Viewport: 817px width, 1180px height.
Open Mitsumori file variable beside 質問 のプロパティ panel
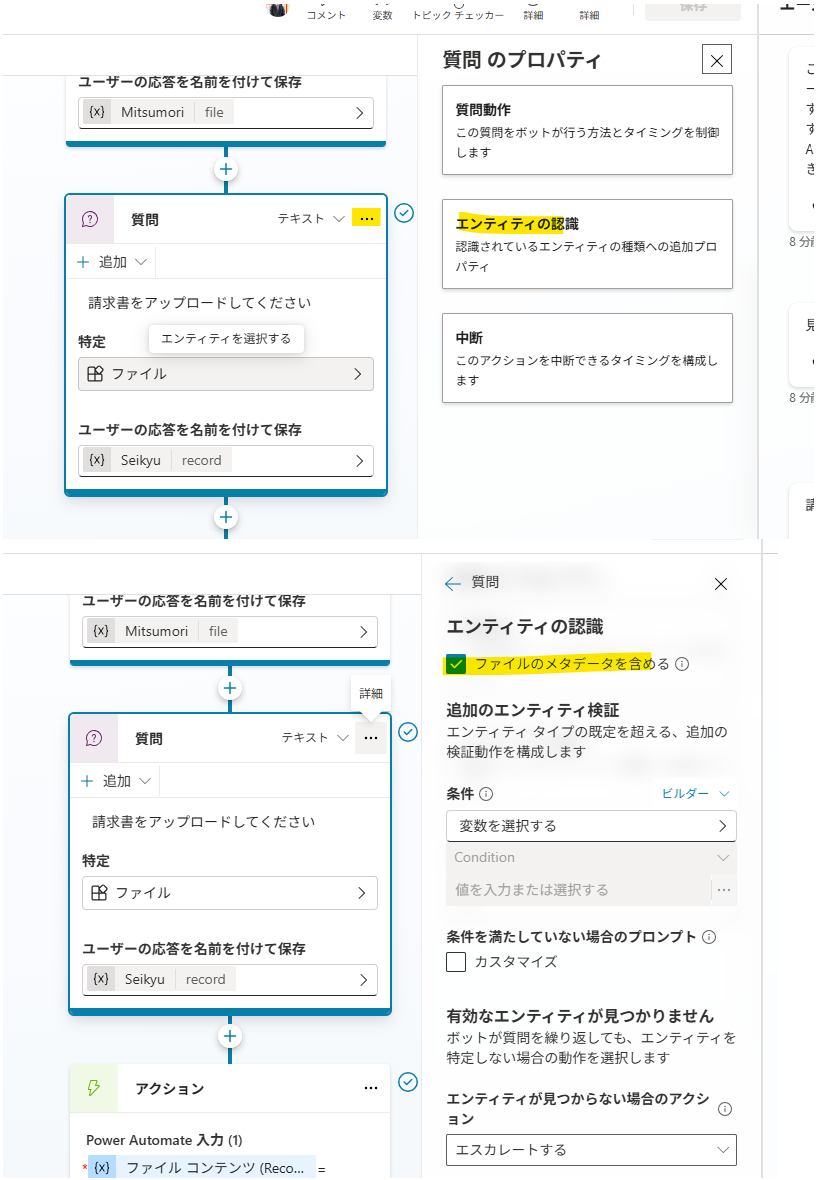click(x=226, y=113)
